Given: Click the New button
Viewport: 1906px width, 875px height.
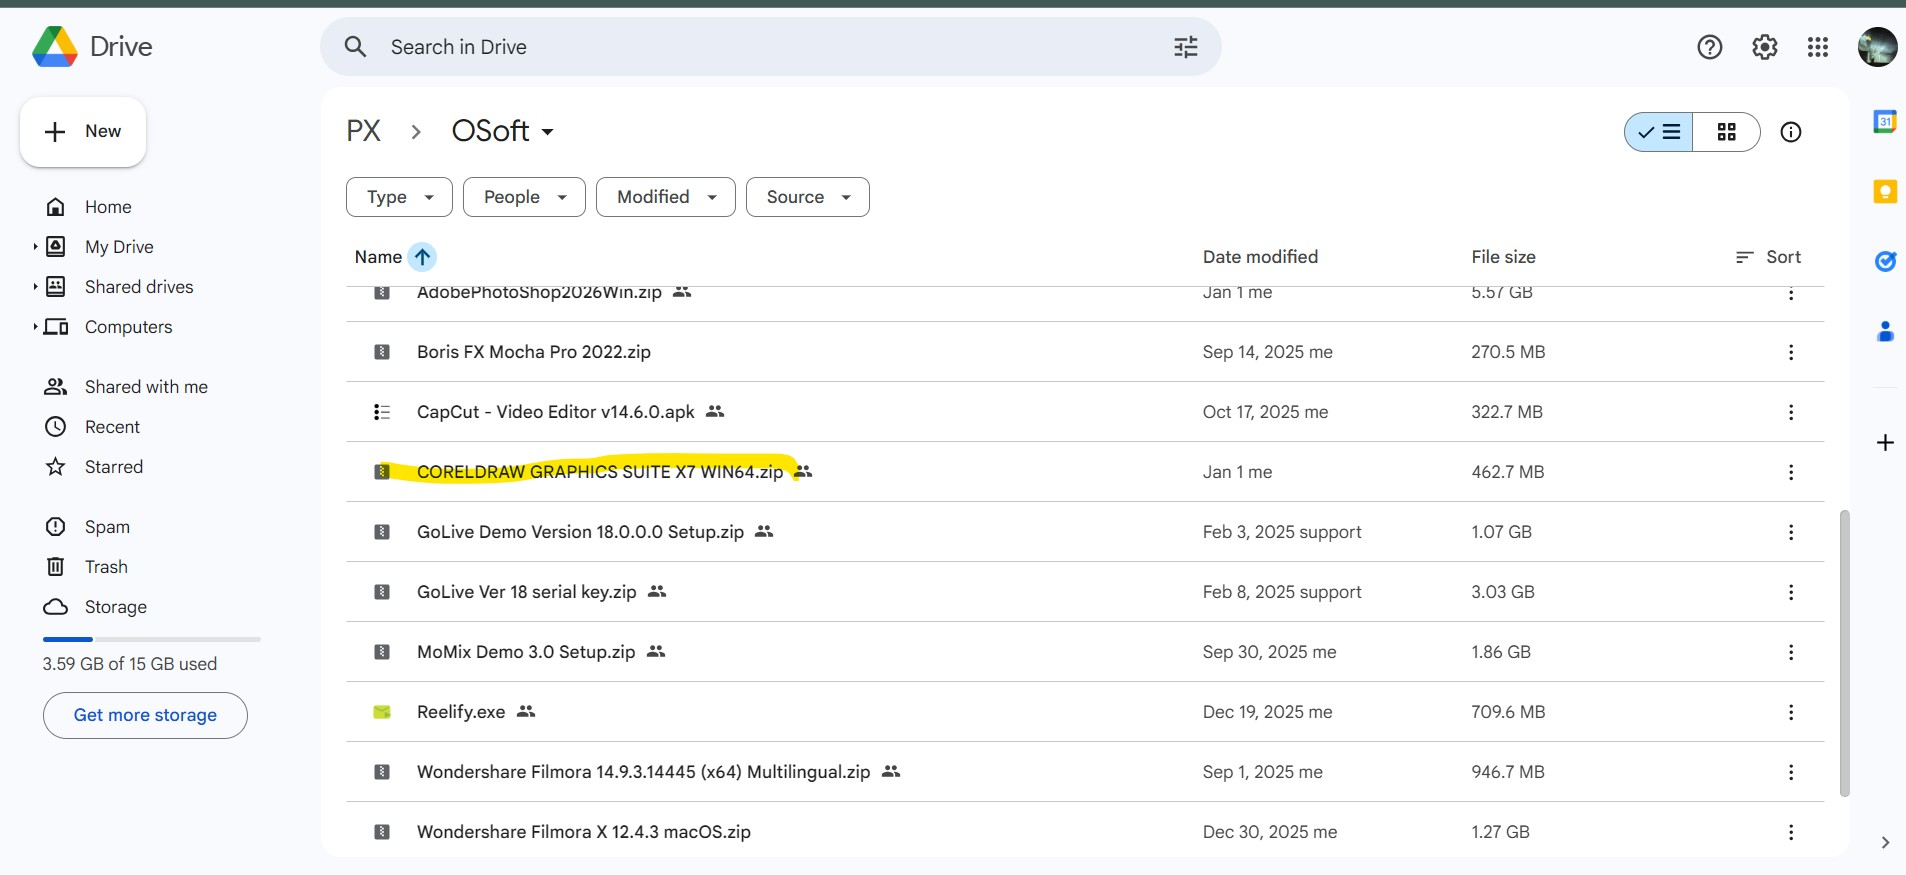Looking at the screenshot, I should (x=83, y=132).
